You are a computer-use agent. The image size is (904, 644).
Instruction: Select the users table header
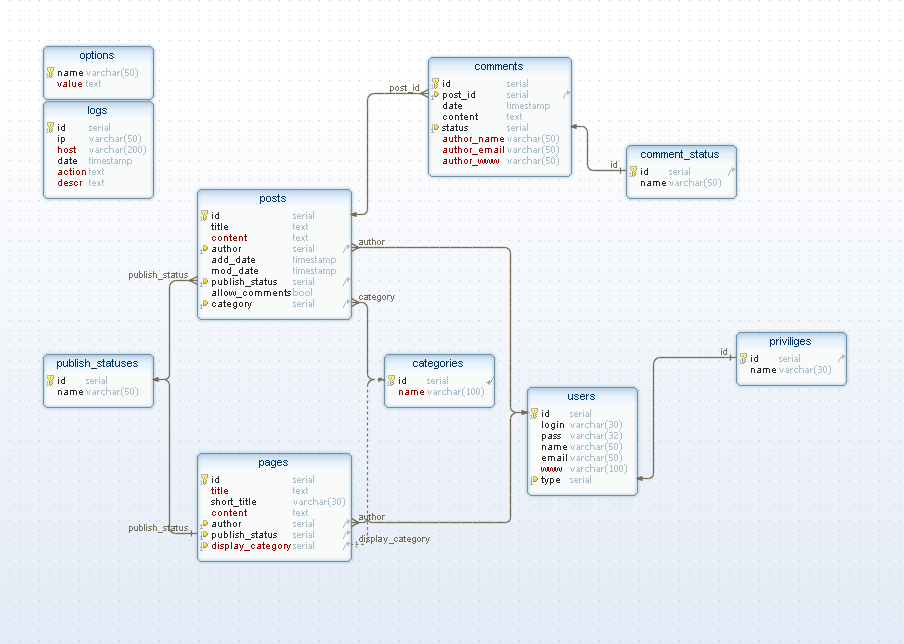pyautogui.click(x=582, y=396)
